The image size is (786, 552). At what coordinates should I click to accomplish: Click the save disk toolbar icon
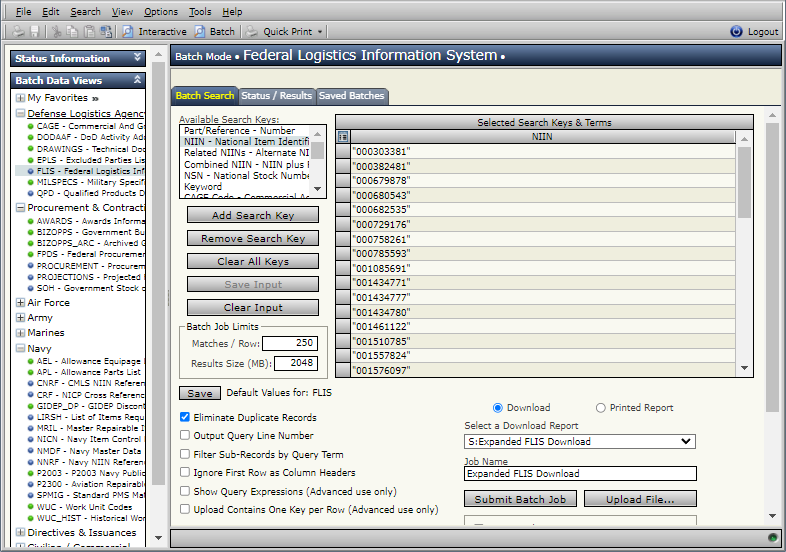coord(35,32)
